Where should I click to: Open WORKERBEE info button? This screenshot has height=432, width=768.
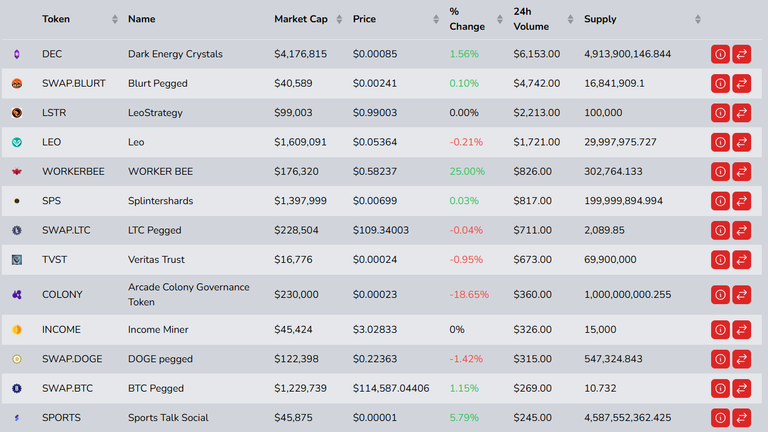(720, 171)
